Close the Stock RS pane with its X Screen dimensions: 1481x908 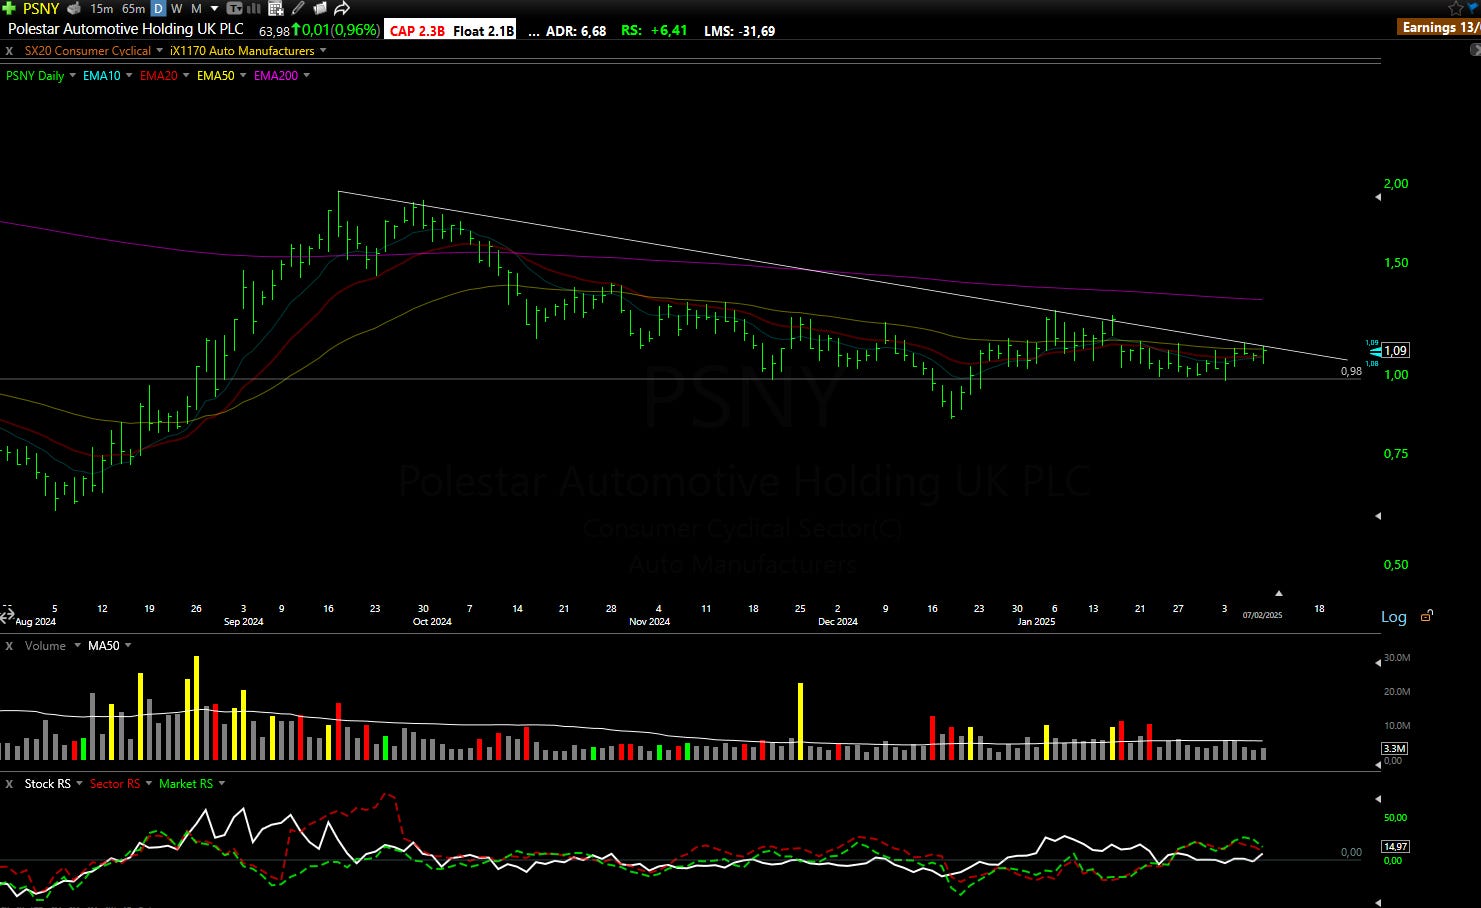(9, 784)
